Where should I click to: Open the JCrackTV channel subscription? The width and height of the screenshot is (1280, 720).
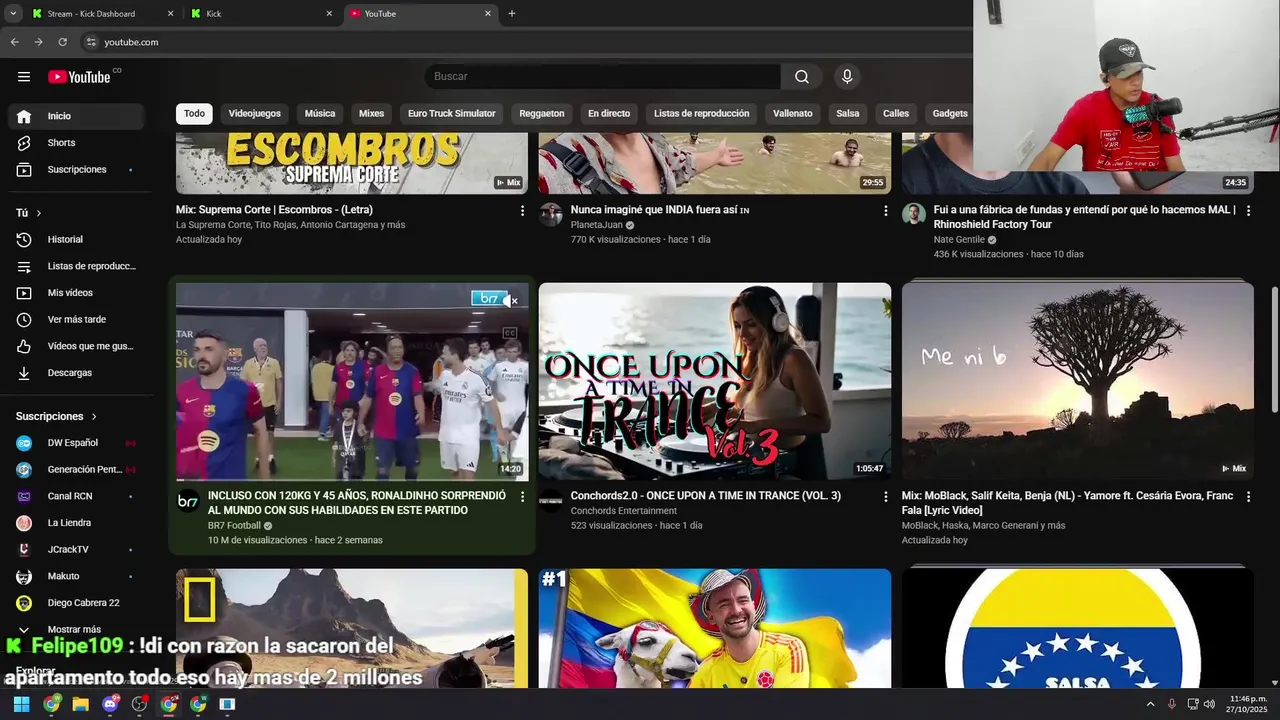coord(78,550)
